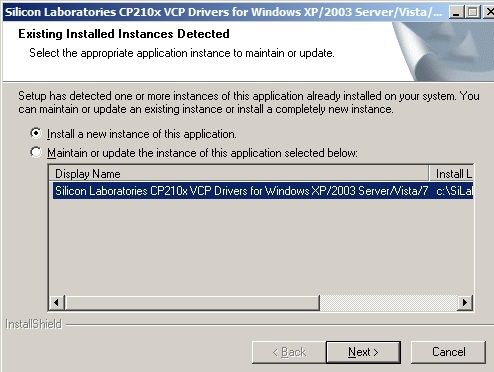Click the c:\SiLa install location cell

click(454, 191)
